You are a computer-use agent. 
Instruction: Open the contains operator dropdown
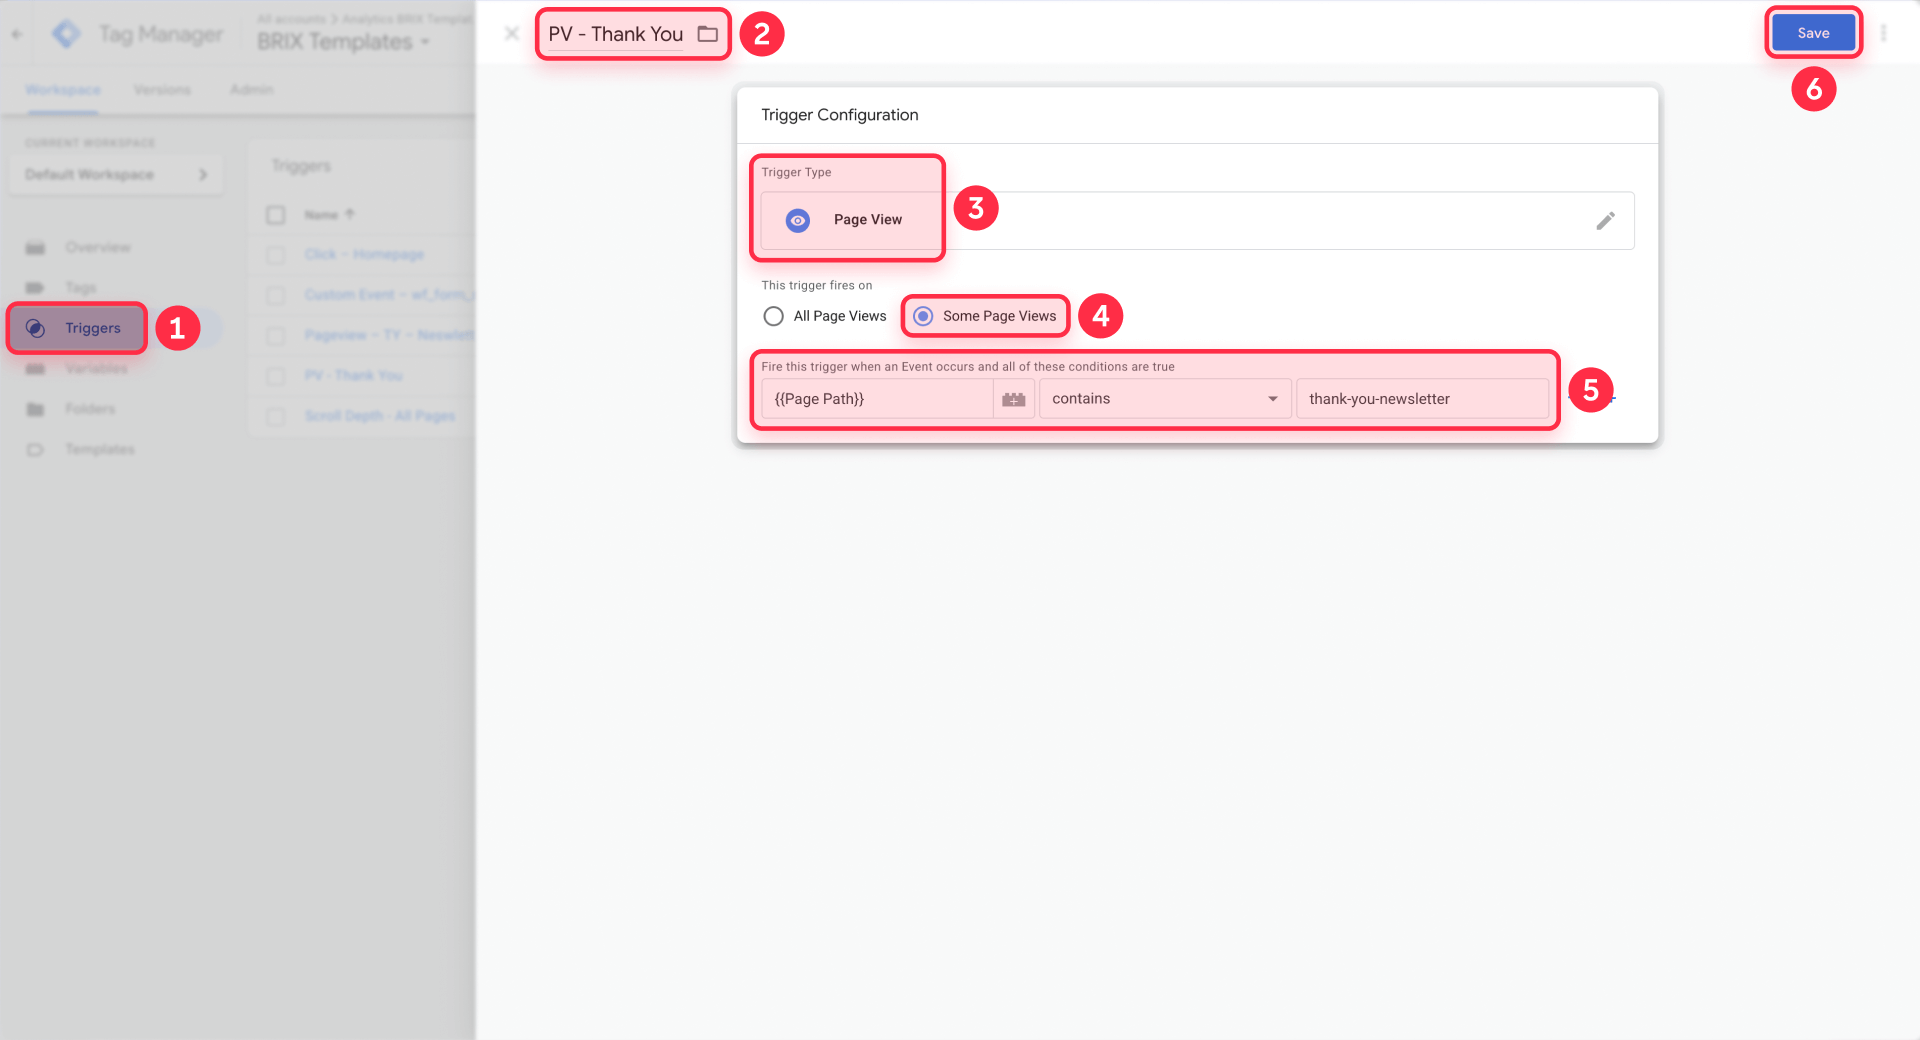coord(1165,399)
